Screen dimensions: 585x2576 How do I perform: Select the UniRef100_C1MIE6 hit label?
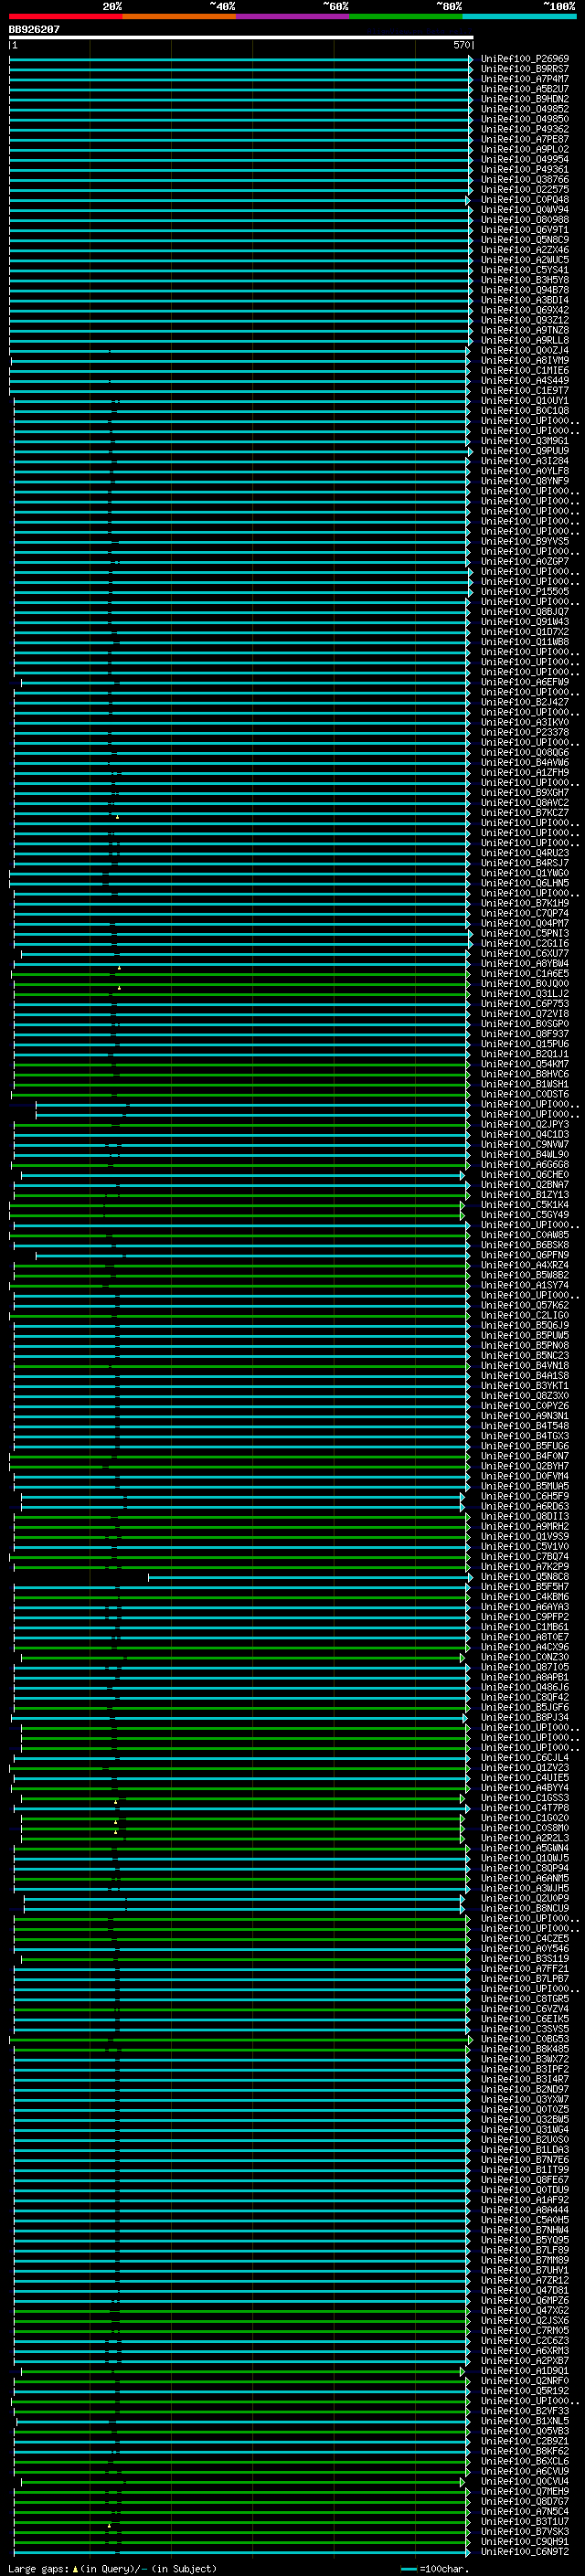point(525,371)
